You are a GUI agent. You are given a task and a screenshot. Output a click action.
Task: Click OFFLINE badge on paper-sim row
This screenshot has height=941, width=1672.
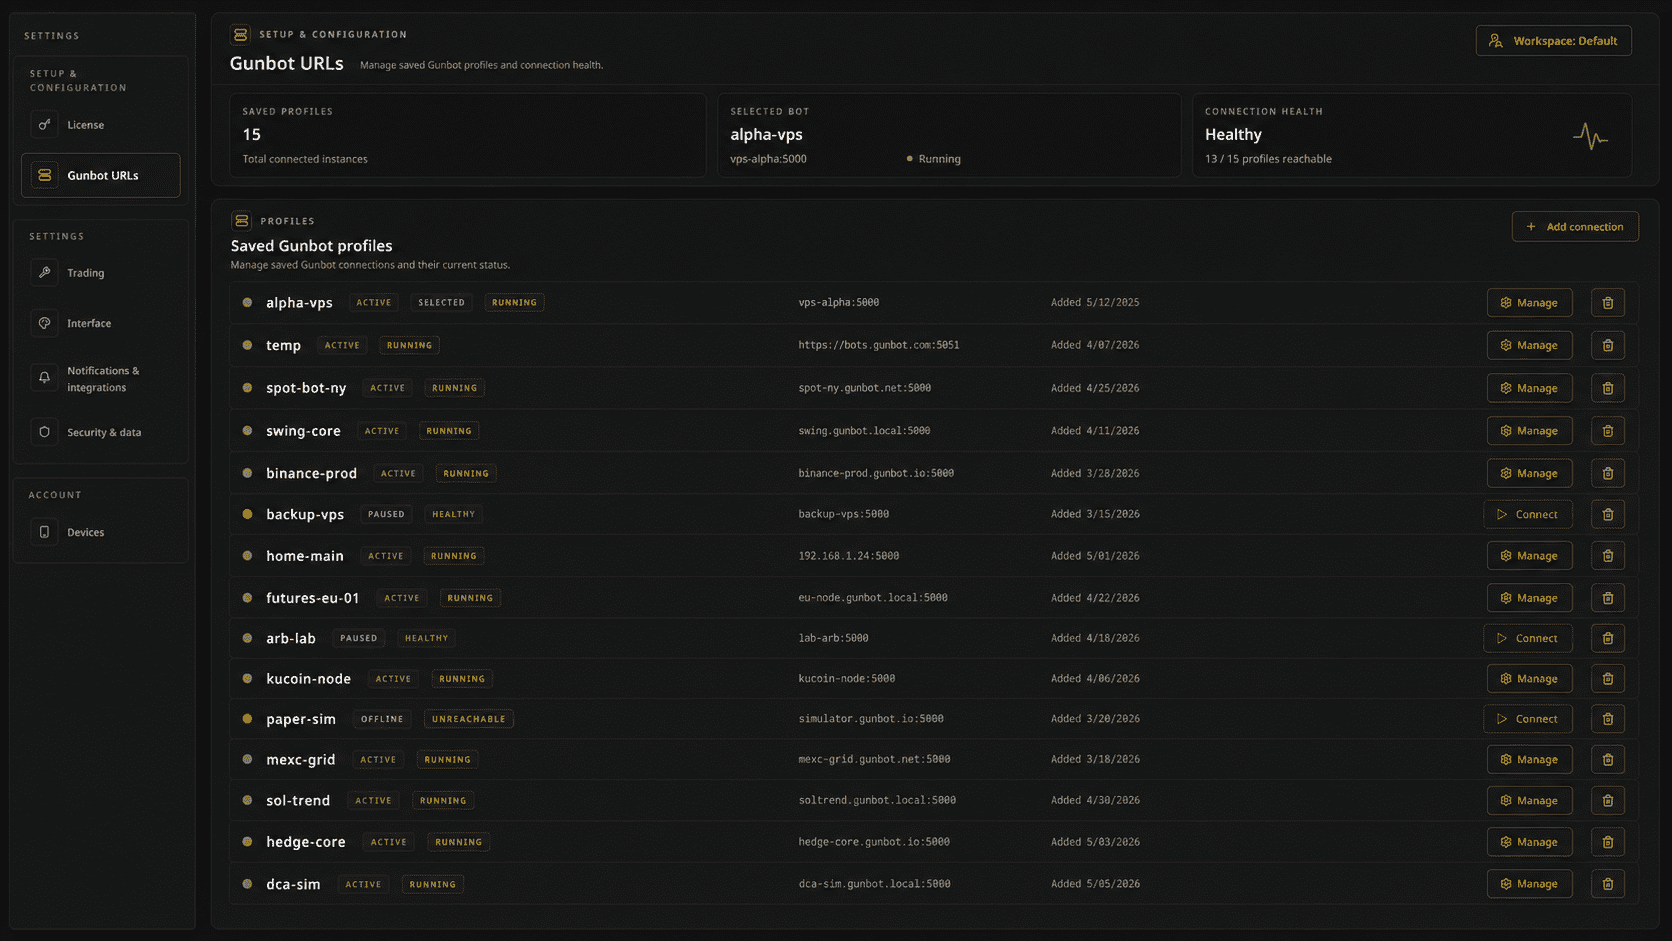(x=382, y=719)
